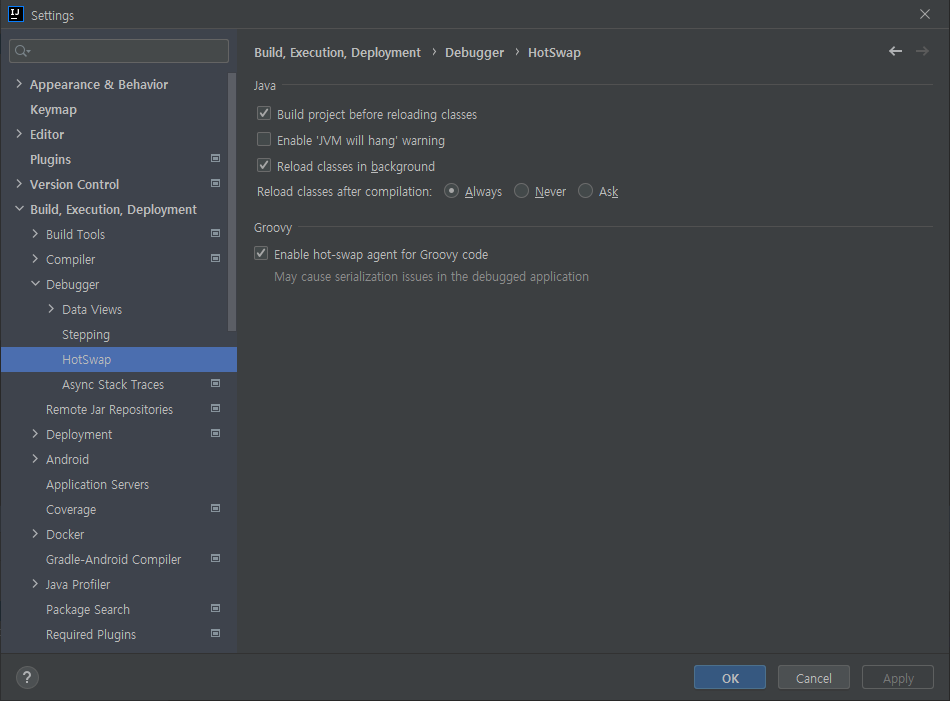Expand the Editor section chevron
This screenshot has height=701, width=950.
coord(19,134)
